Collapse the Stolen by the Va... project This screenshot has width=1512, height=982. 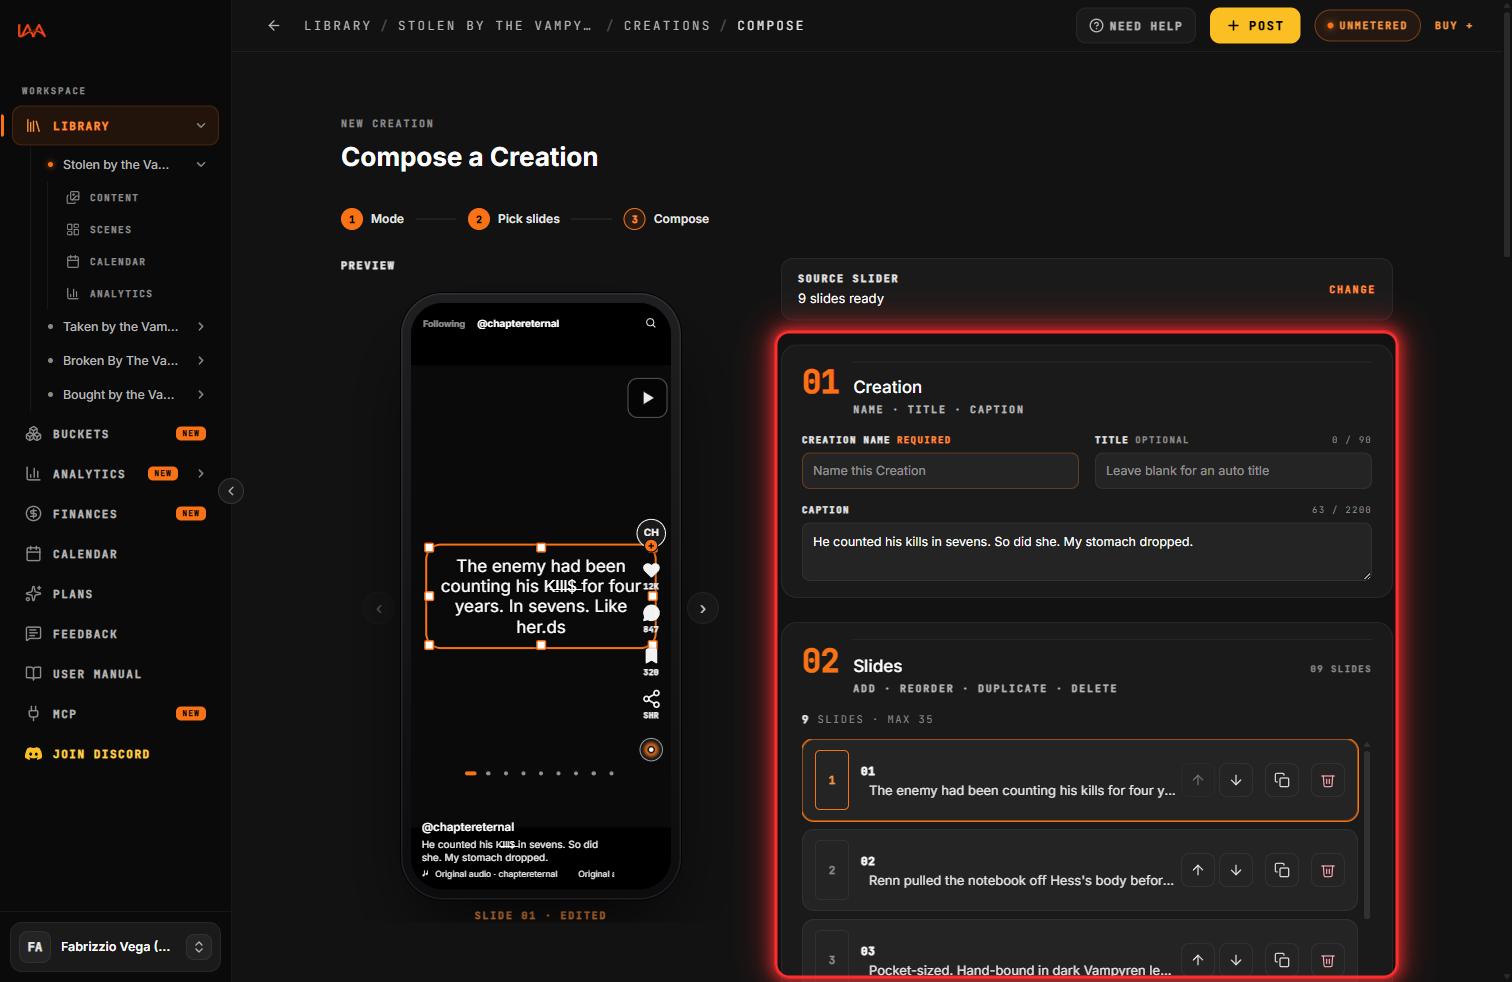pos(201,165)
